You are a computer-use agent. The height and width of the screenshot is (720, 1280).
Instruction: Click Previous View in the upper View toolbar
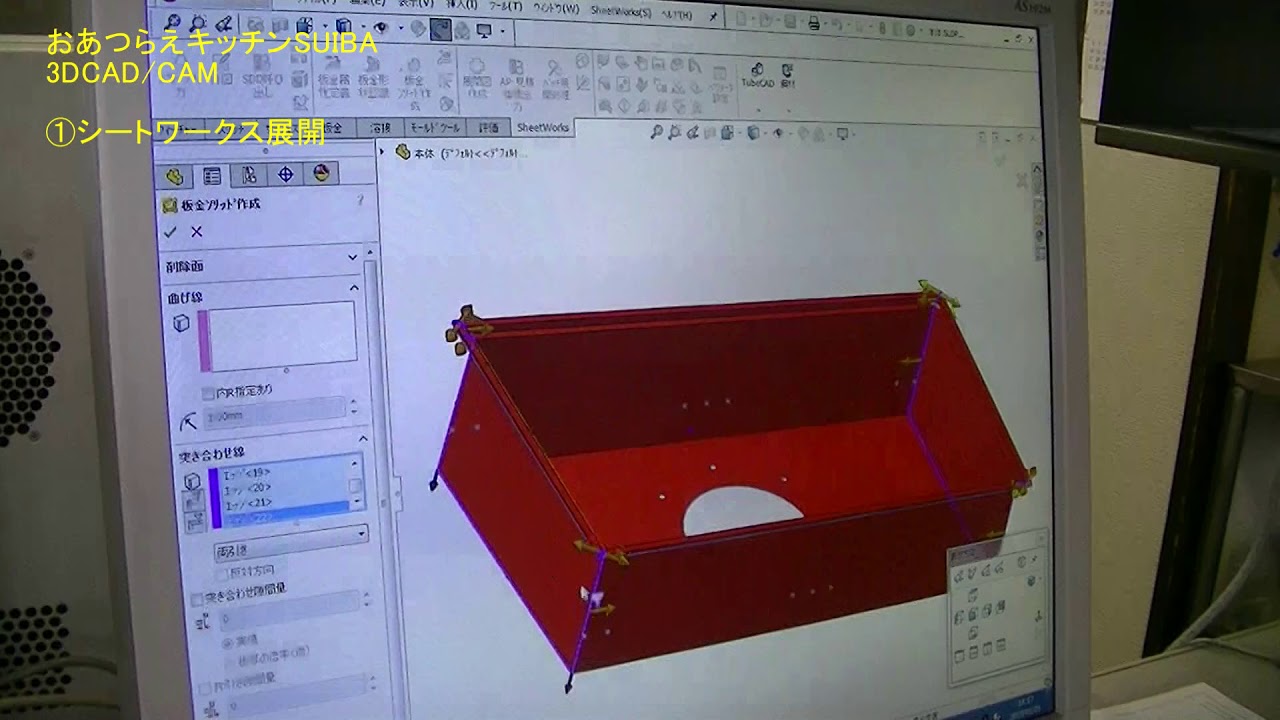pos(223,23)
